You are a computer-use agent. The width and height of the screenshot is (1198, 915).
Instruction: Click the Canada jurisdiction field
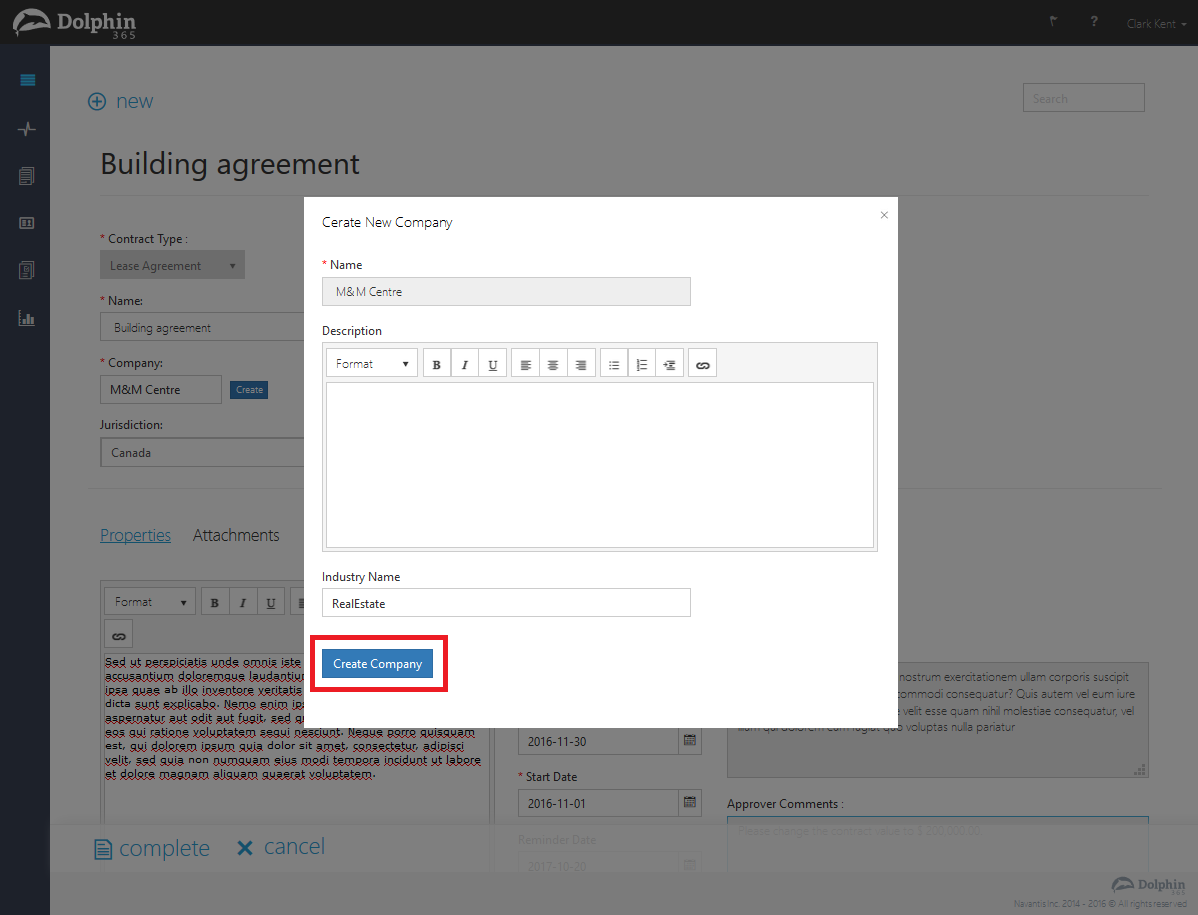click(x=202, y=452)
